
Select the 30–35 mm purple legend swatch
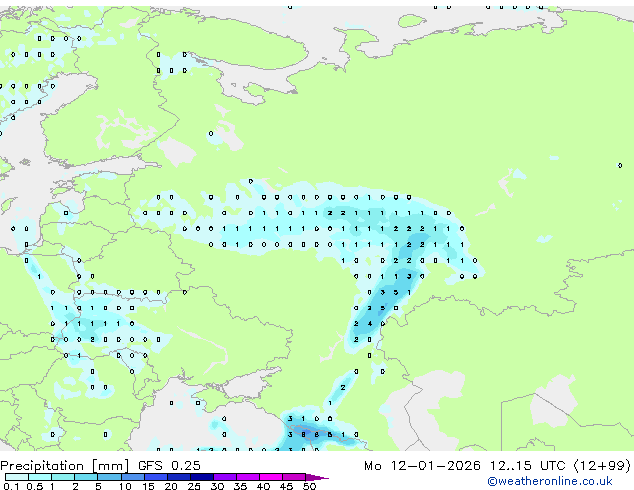click(x=225, y=477)
